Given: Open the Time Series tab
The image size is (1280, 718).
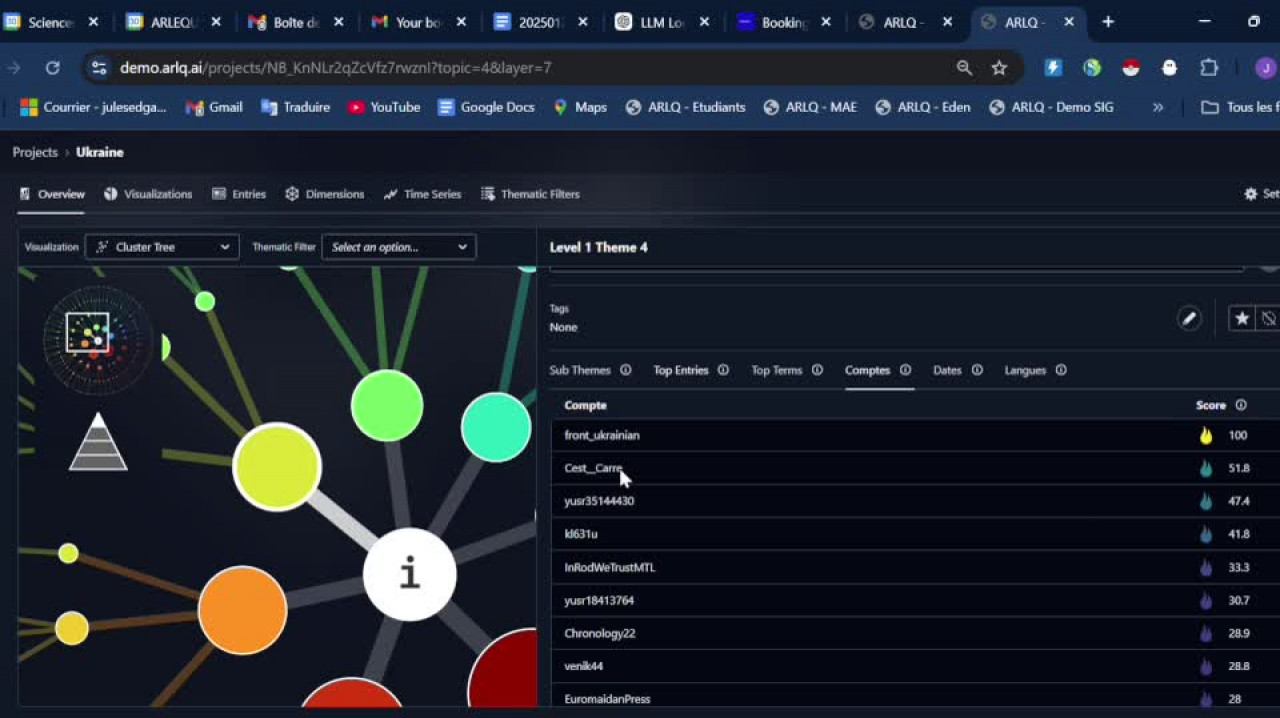Looking at the screenshot, I should pos(422,194).
